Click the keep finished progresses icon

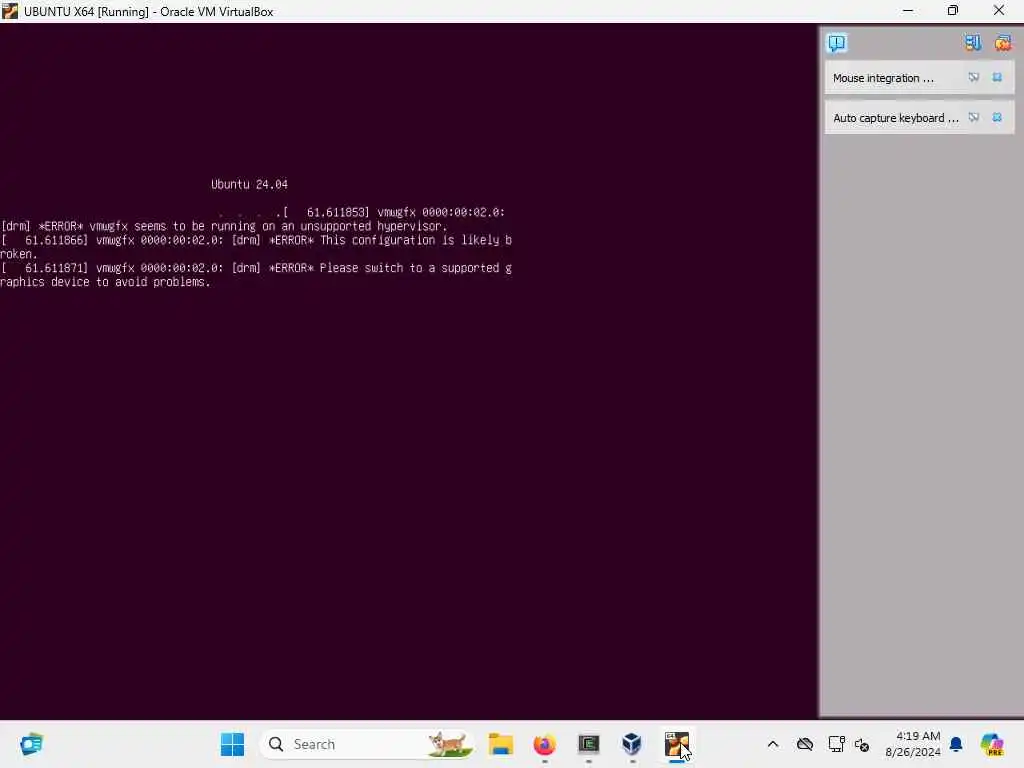click(x=972, y=43)
